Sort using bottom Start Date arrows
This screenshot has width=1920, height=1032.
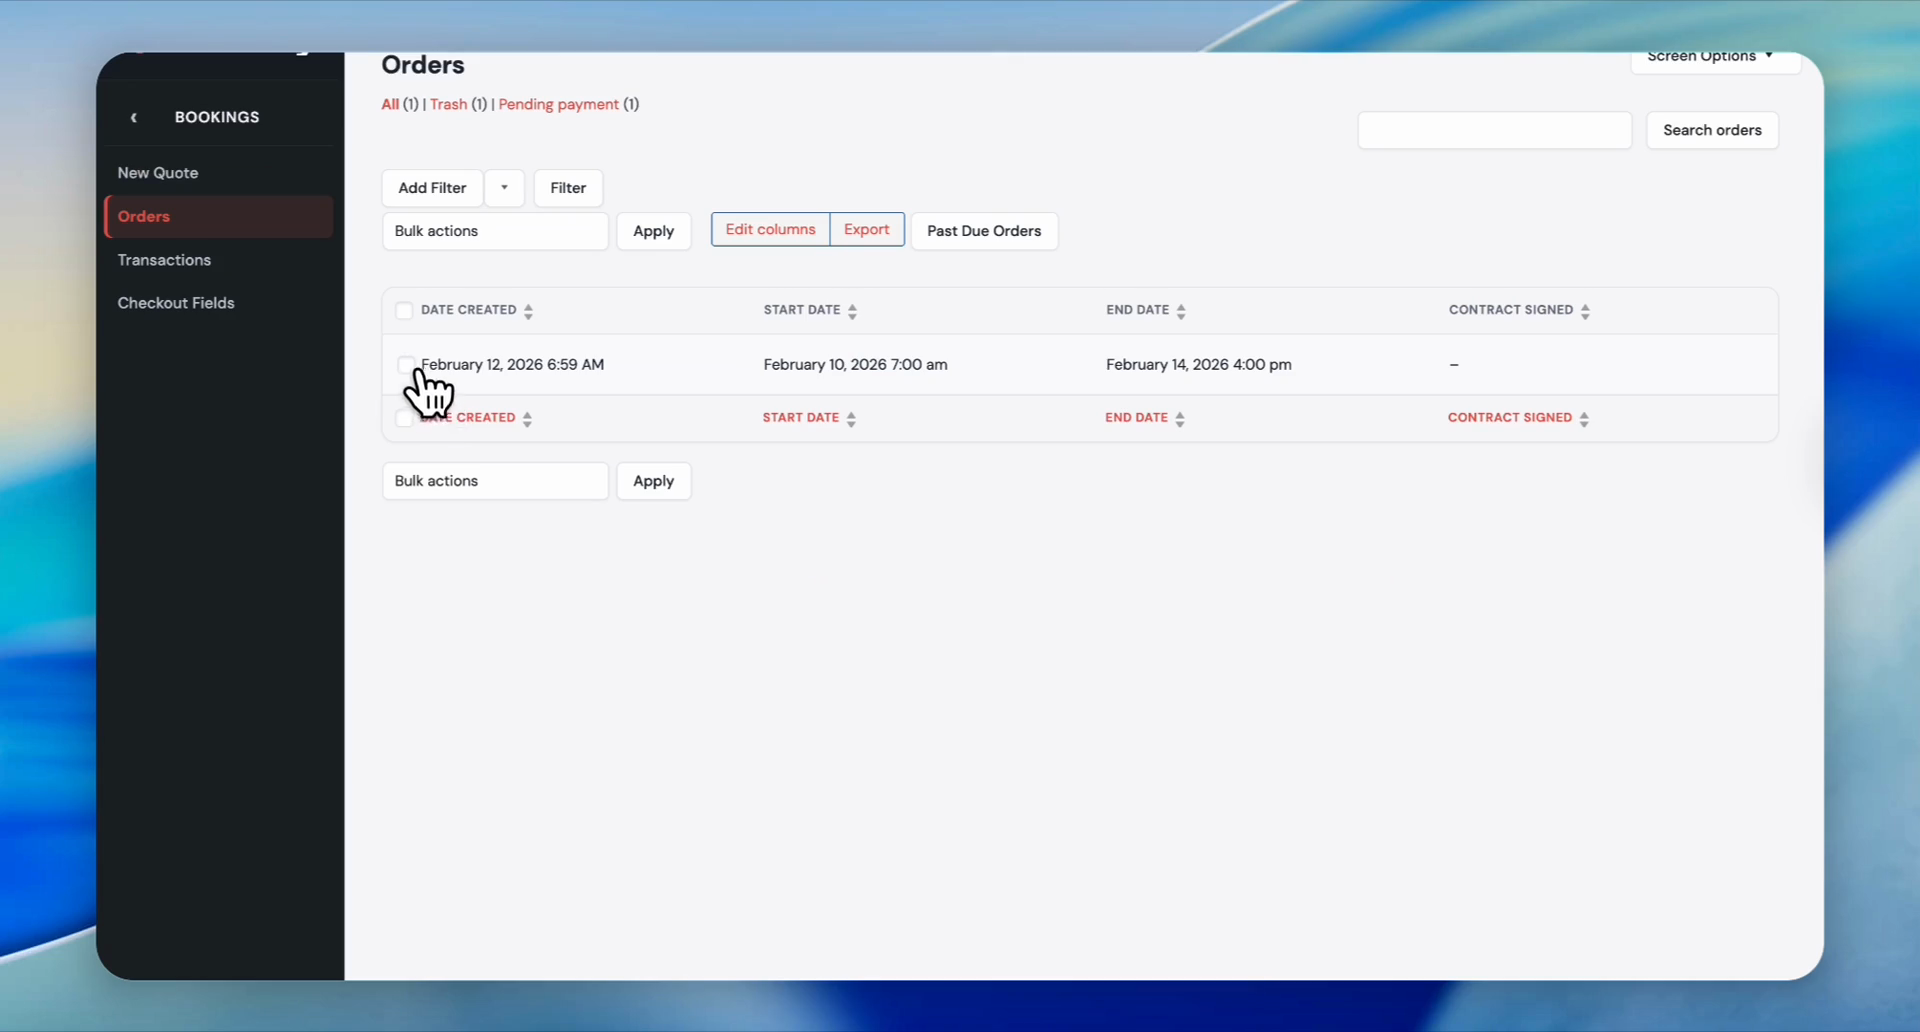[x=851, y=419]
